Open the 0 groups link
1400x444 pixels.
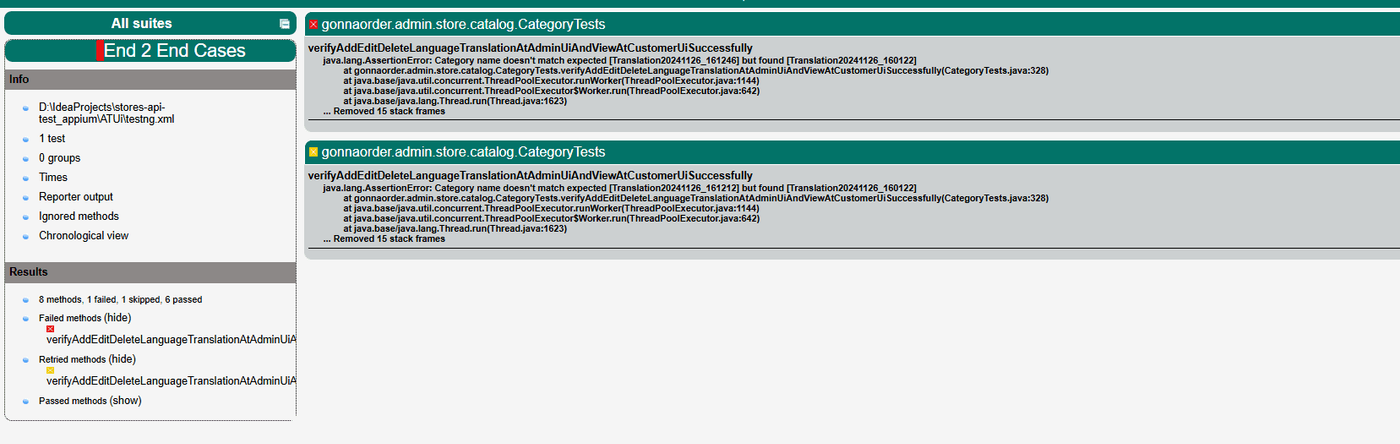tap(59, 158)
